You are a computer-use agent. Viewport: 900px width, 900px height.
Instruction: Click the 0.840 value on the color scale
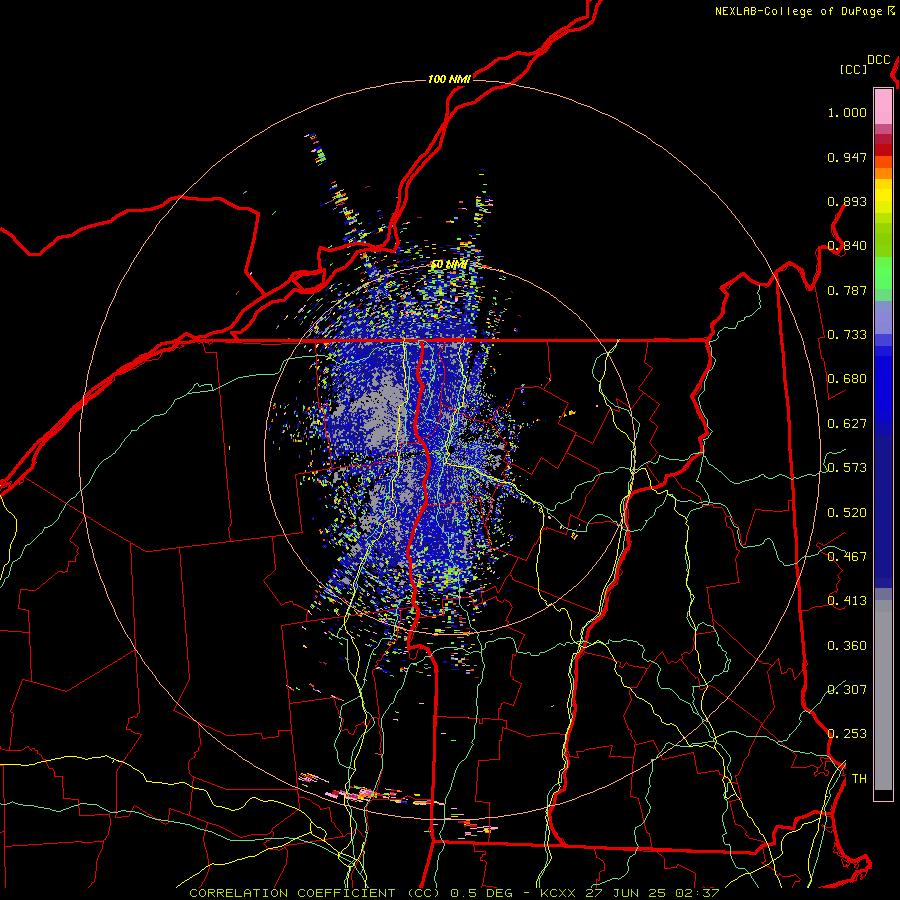(847, 246)
